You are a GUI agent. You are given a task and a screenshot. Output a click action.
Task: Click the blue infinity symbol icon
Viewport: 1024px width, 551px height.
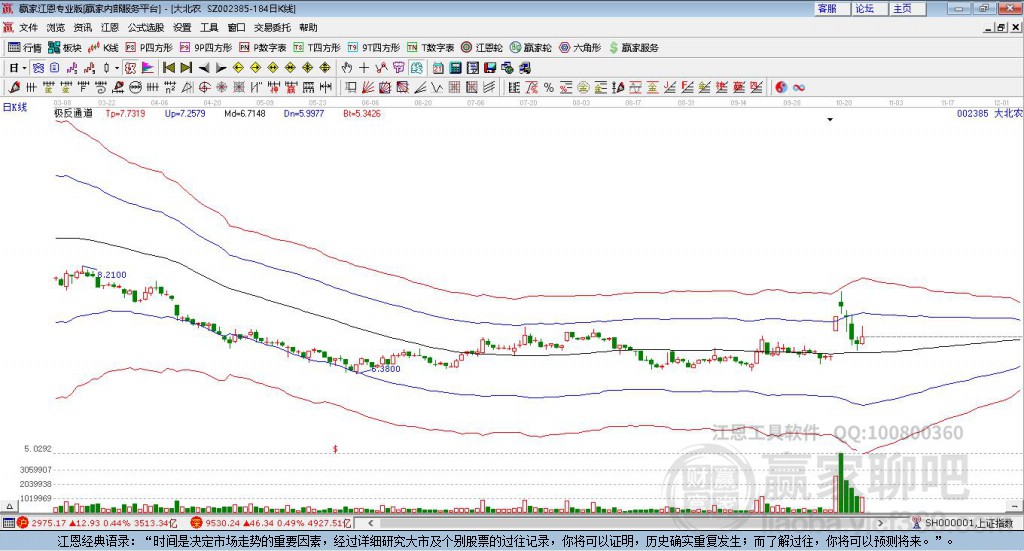(799, 87)
